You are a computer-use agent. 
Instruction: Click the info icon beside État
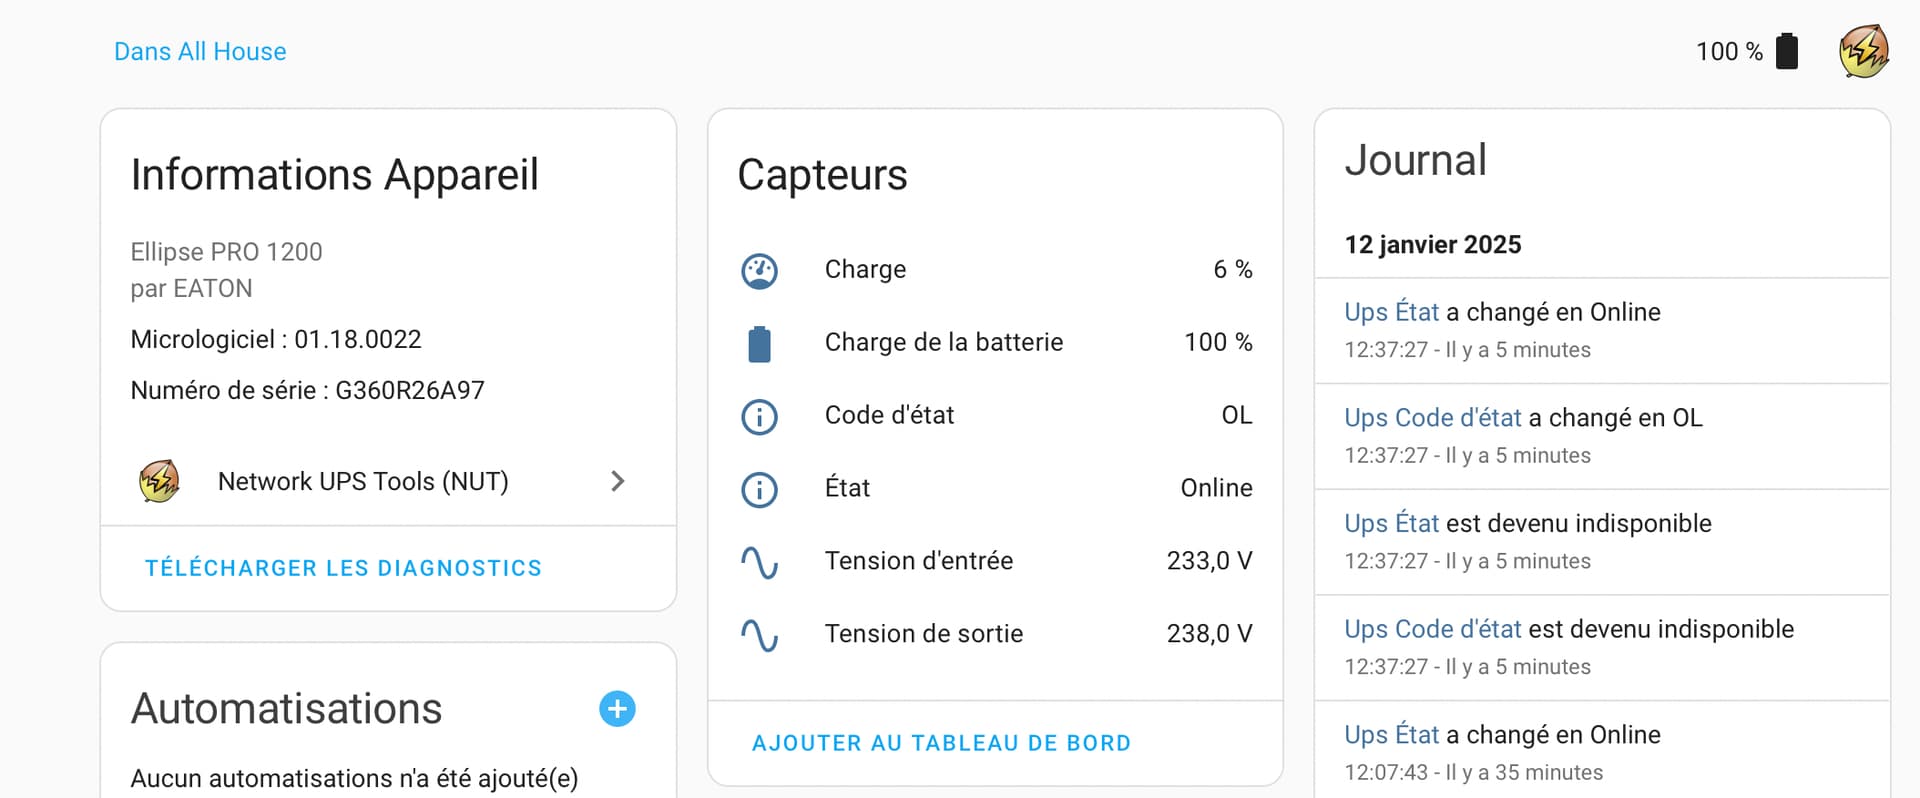pyautogui.click(x=759, y=489)
